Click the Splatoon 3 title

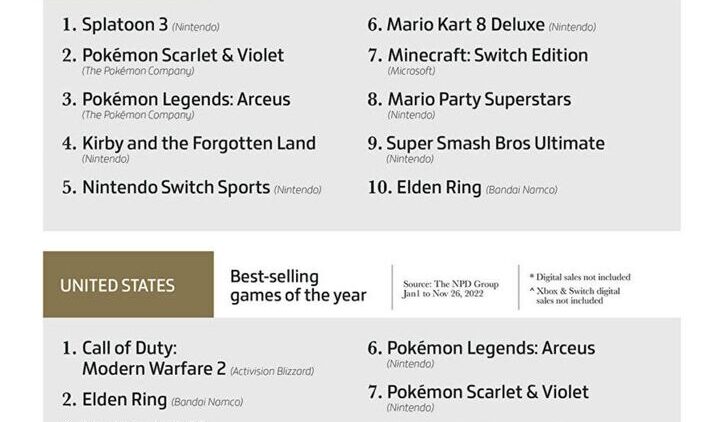(x=125, y=24)
